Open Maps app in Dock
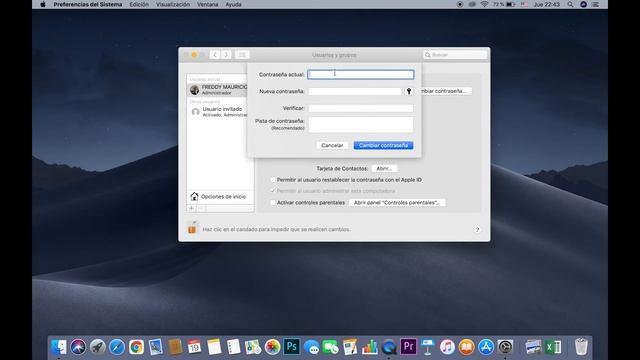Image resolution: width=640 pixels, height=360 pixels. (253, 347)
